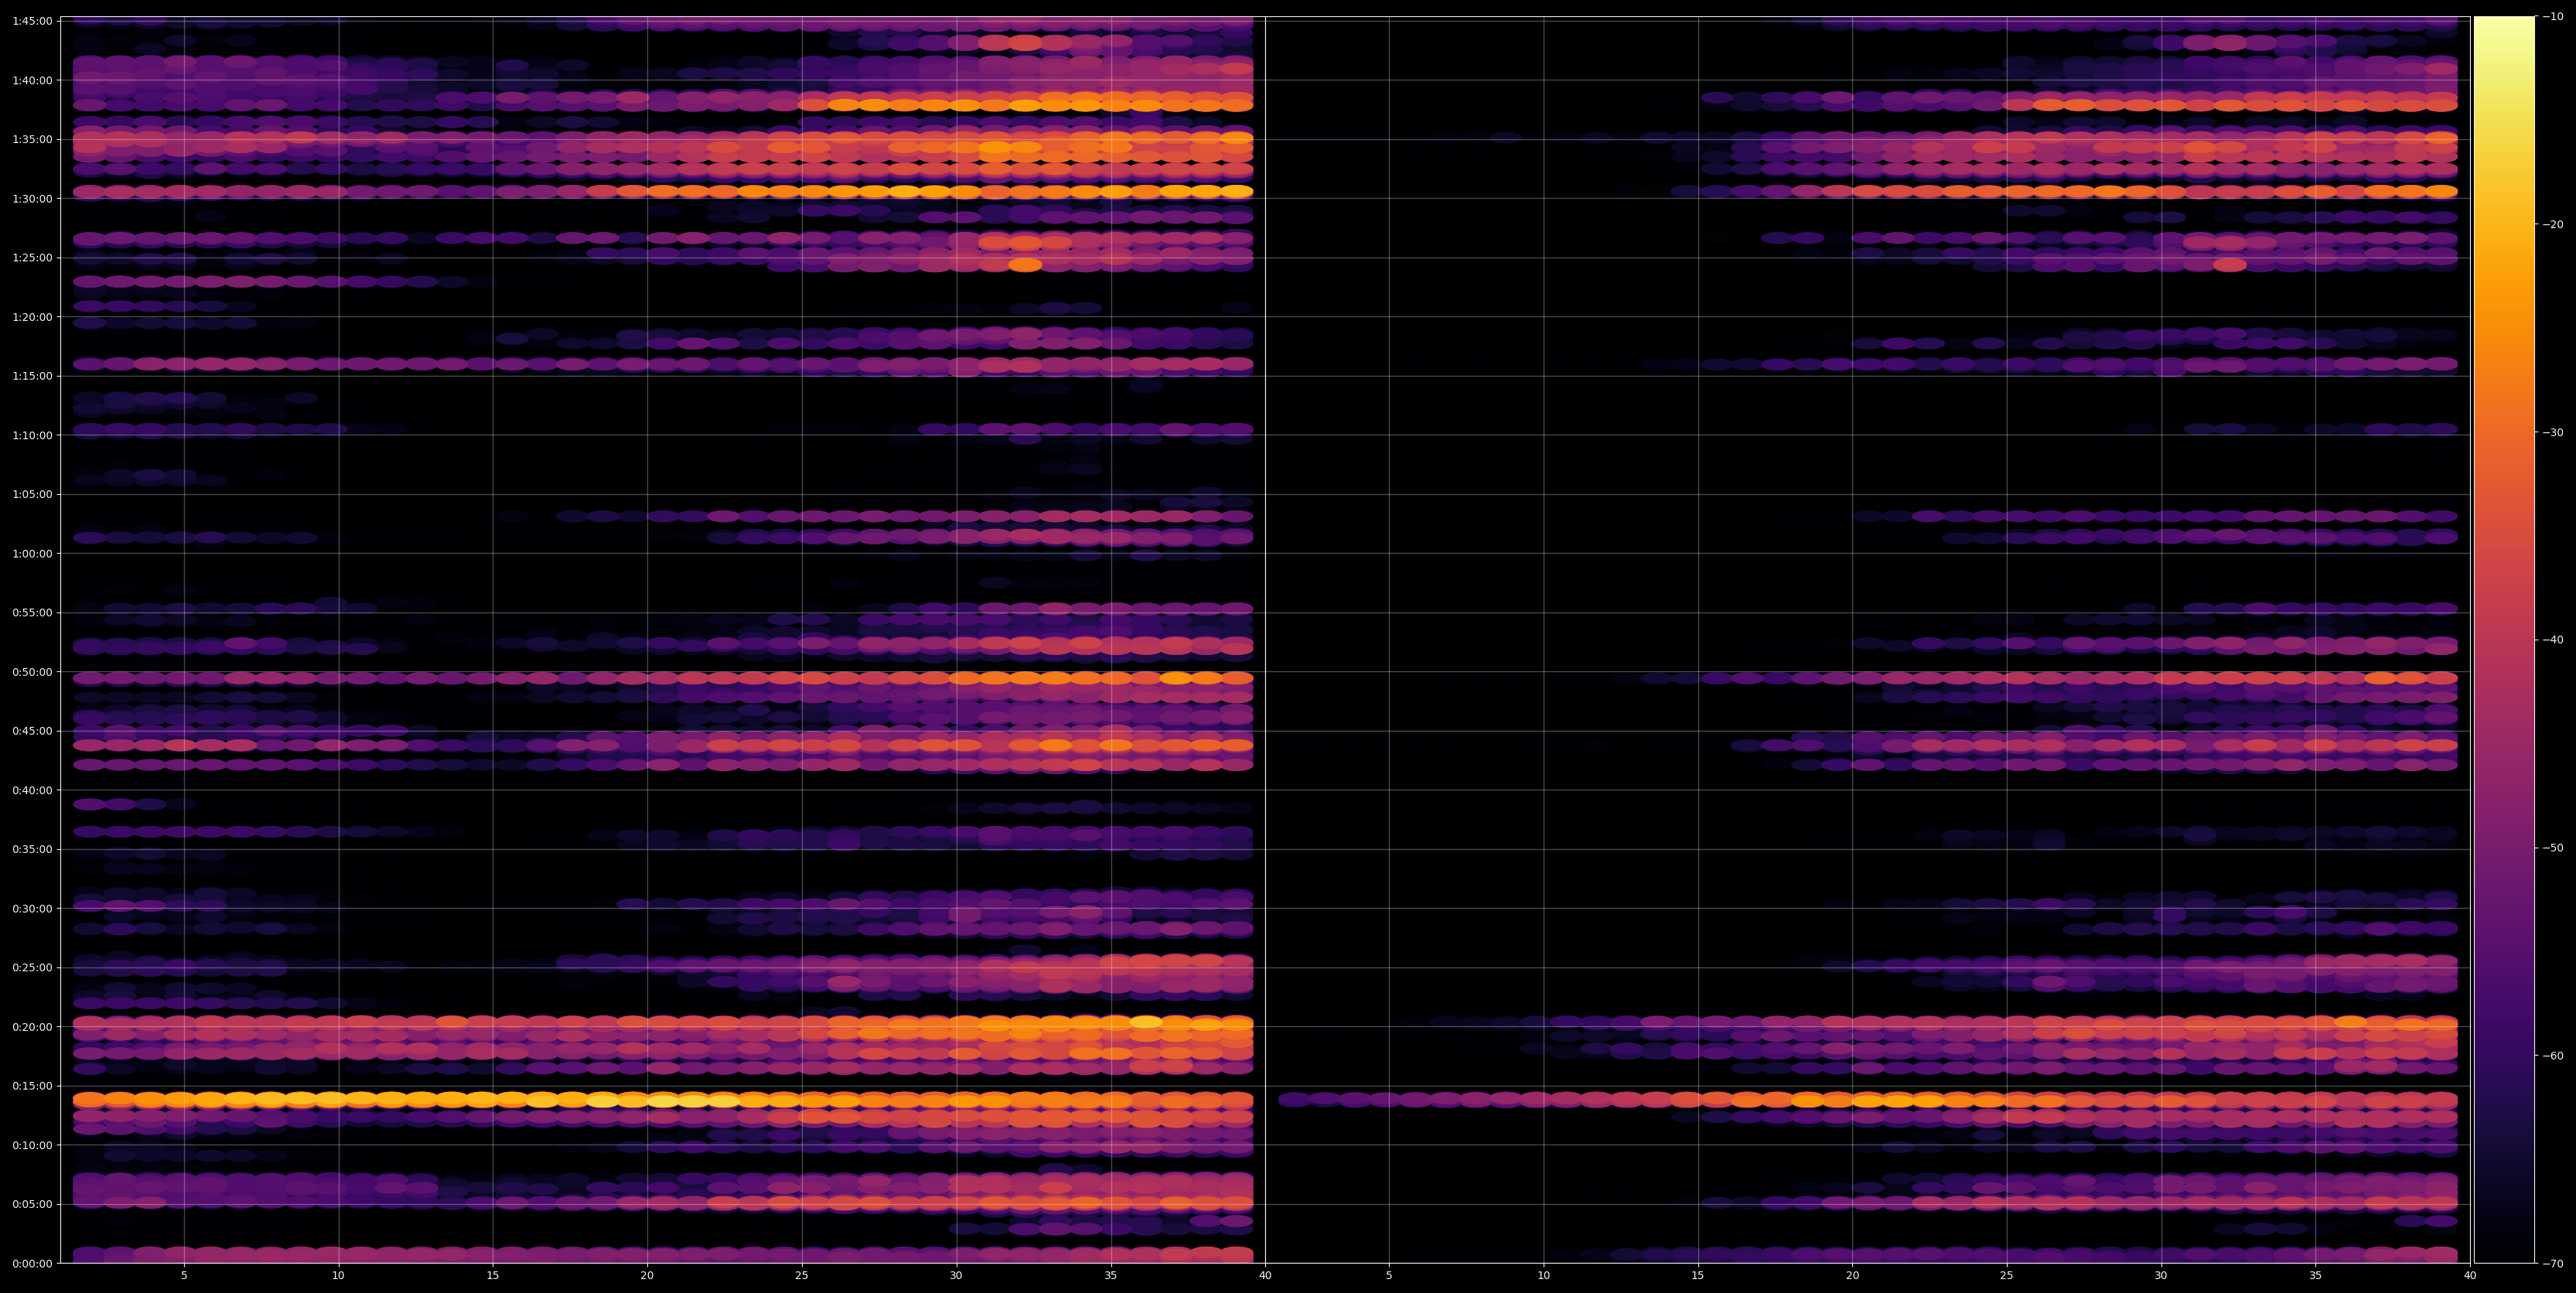Viewport: 2576px width, 1293px height.
Task: Pick the 0:40:00 time label
Action: (x=32, y=790)
